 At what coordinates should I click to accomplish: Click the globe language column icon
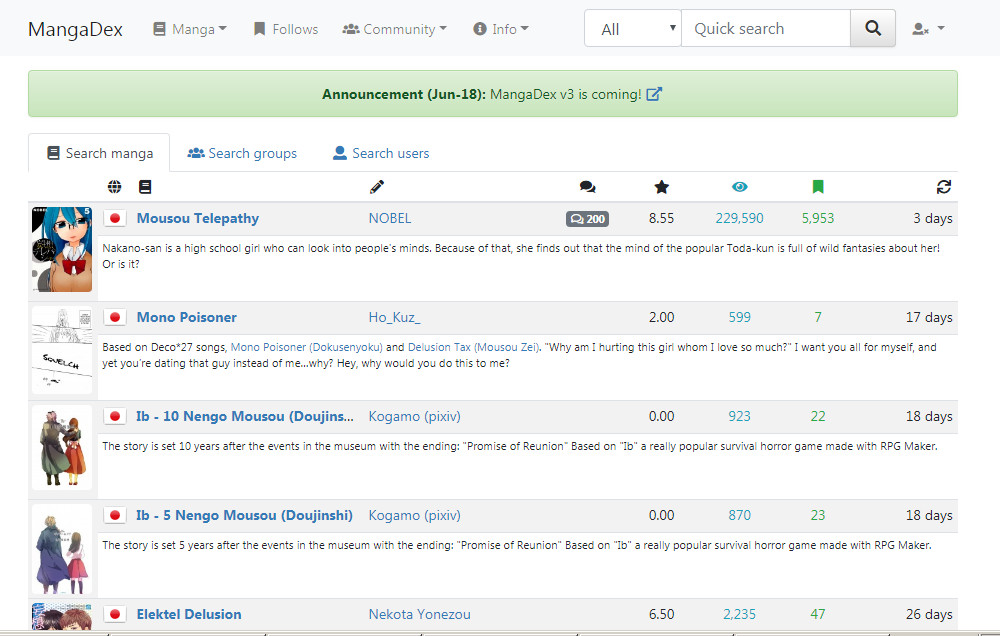(115, 187)
